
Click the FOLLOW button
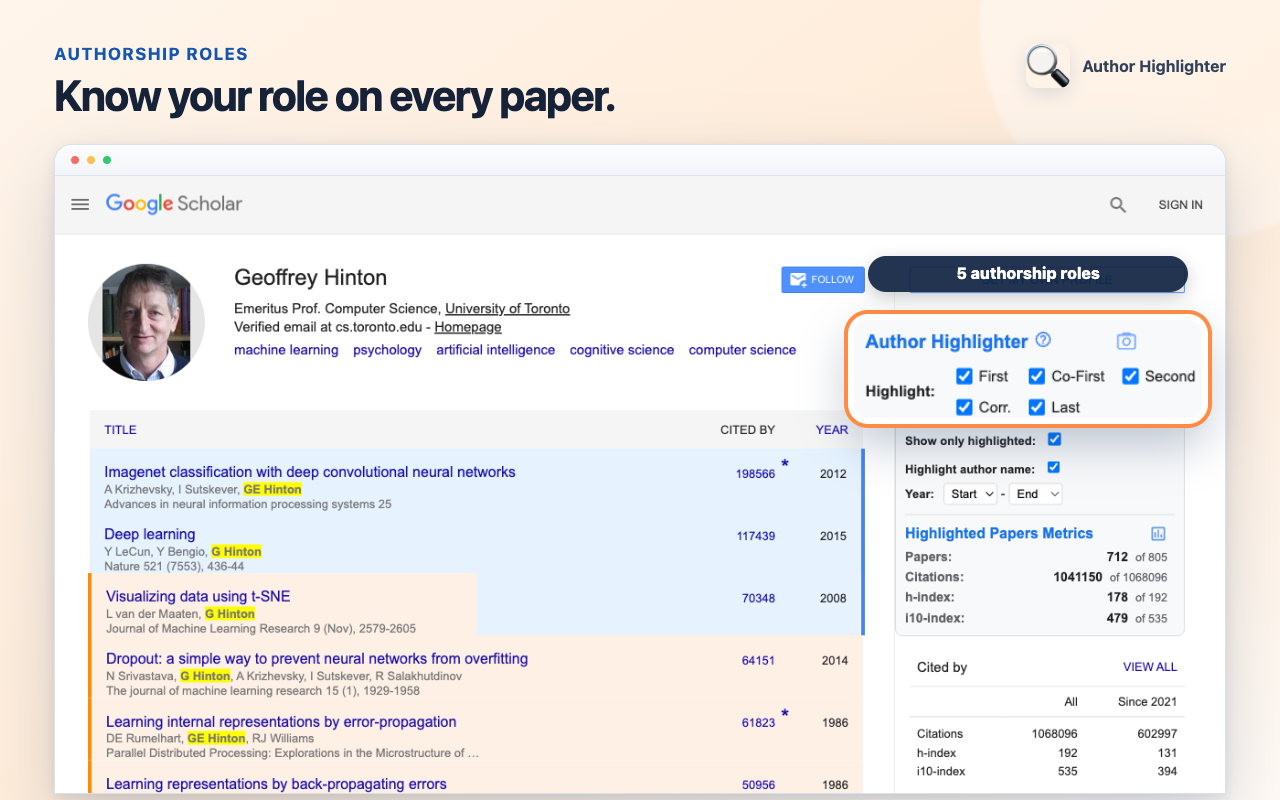823,280
